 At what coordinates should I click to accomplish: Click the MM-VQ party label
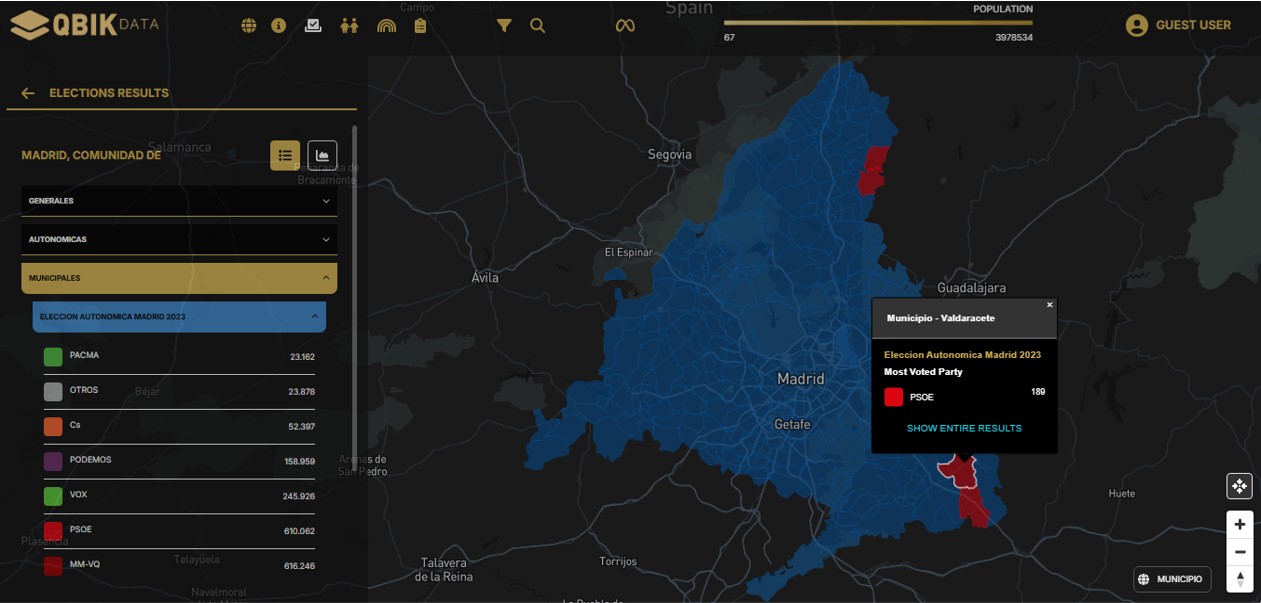pyautogui.click(x=85, y=565)
